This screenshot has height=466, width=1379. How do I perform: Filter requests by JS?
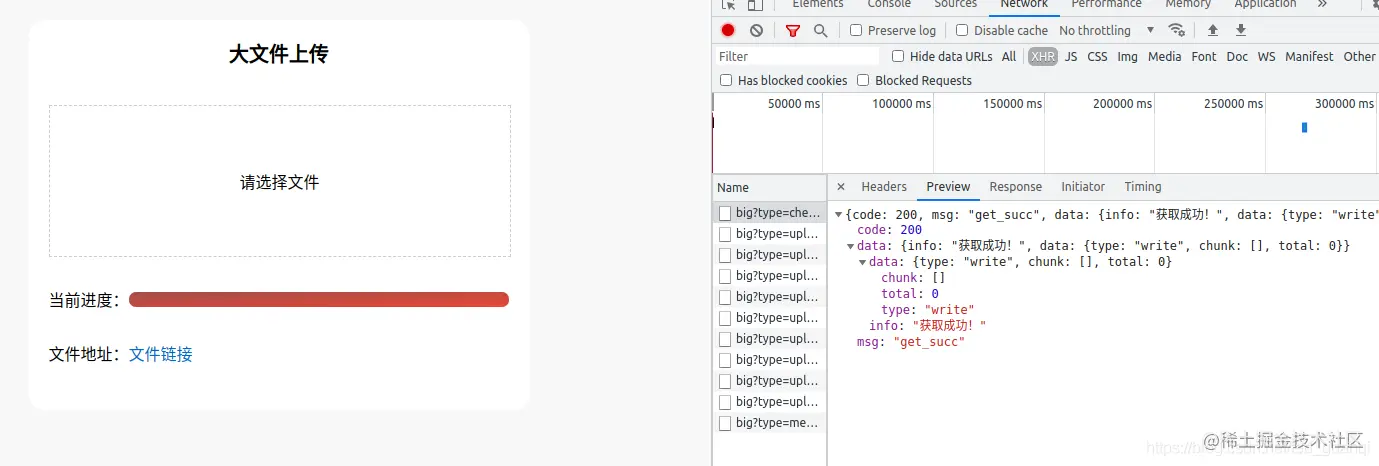coord(1071,57)
